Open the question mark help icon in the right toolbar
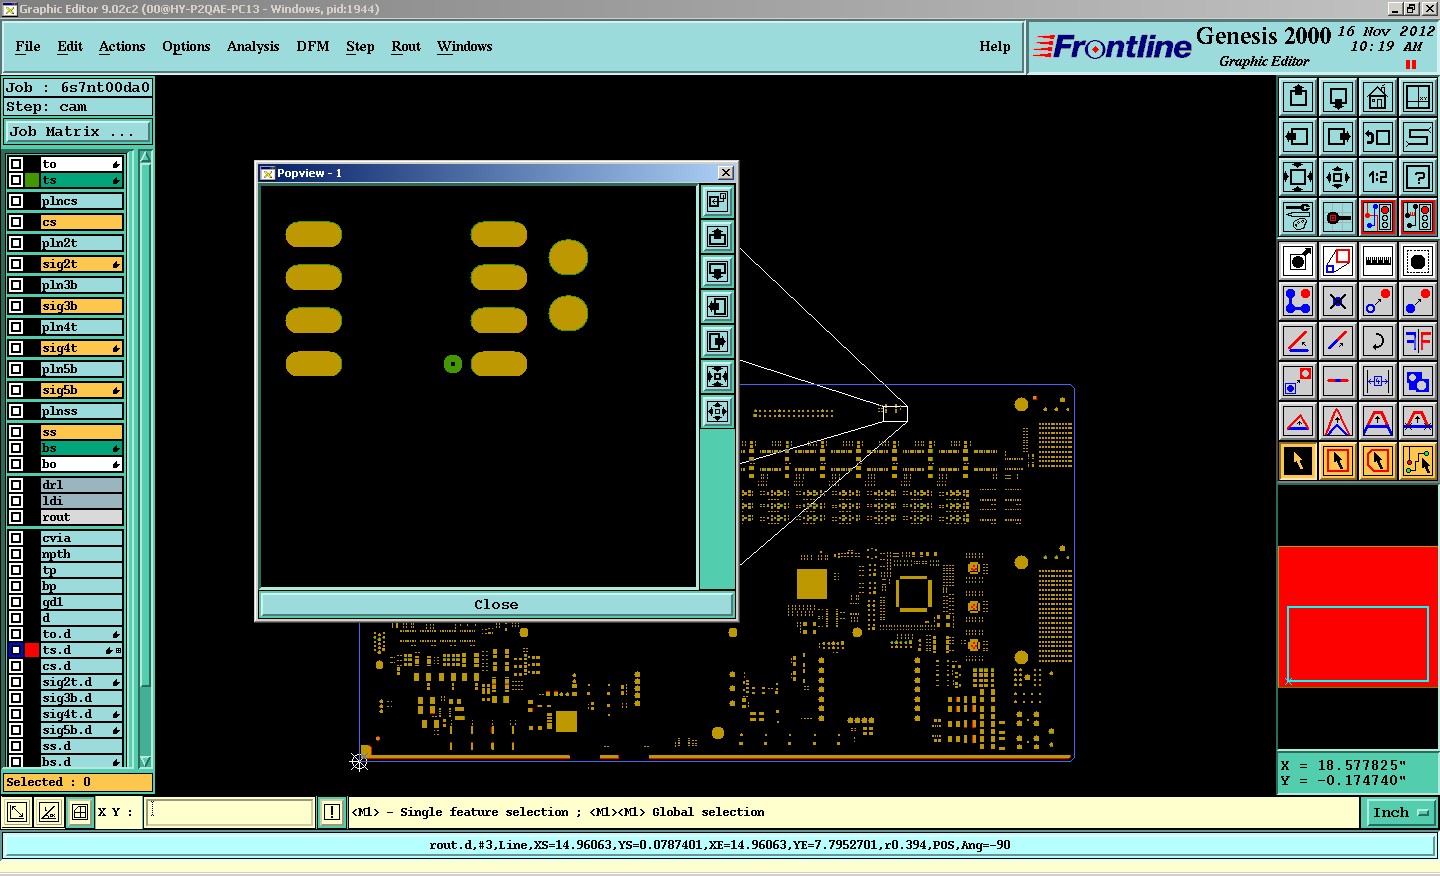1440x876 pixels. [1418, 177]
